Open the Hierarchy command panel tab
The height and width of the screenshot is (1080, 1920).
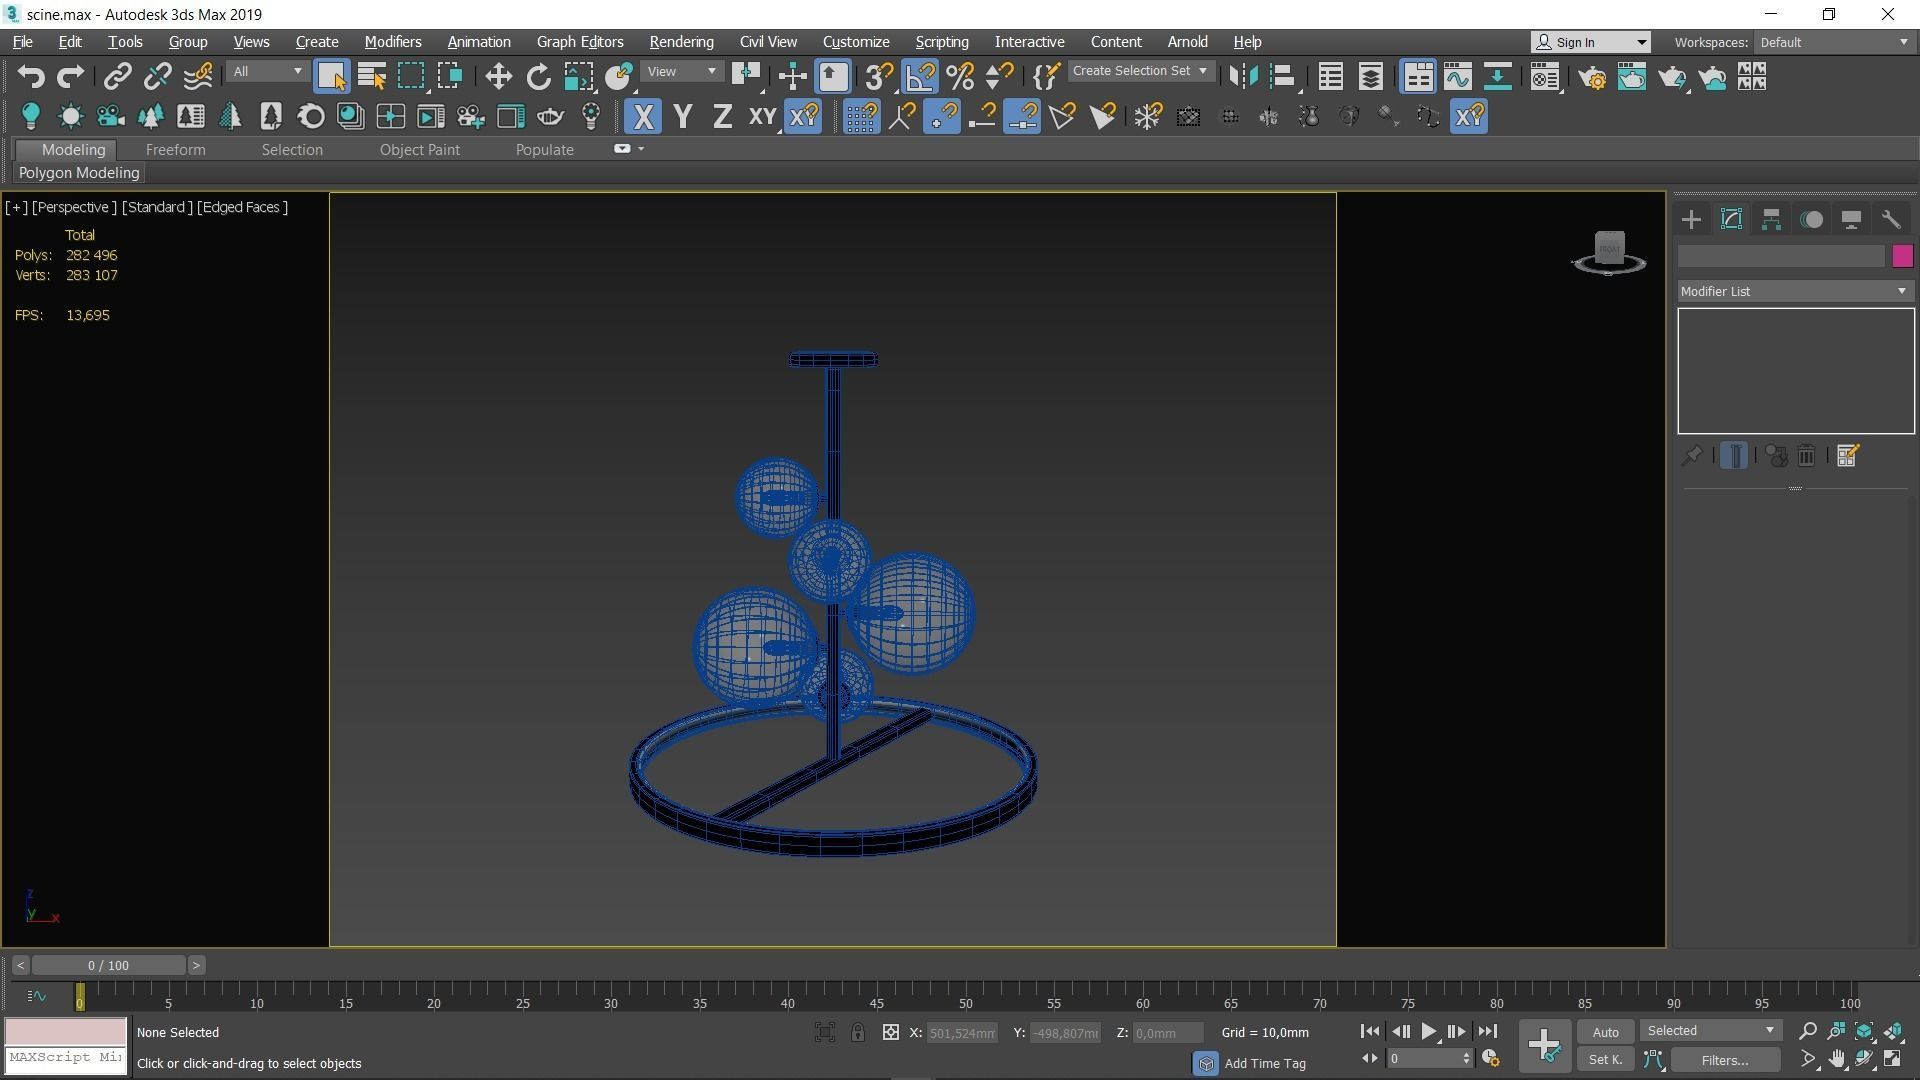pyautogui.click(x=1771, y=220)
